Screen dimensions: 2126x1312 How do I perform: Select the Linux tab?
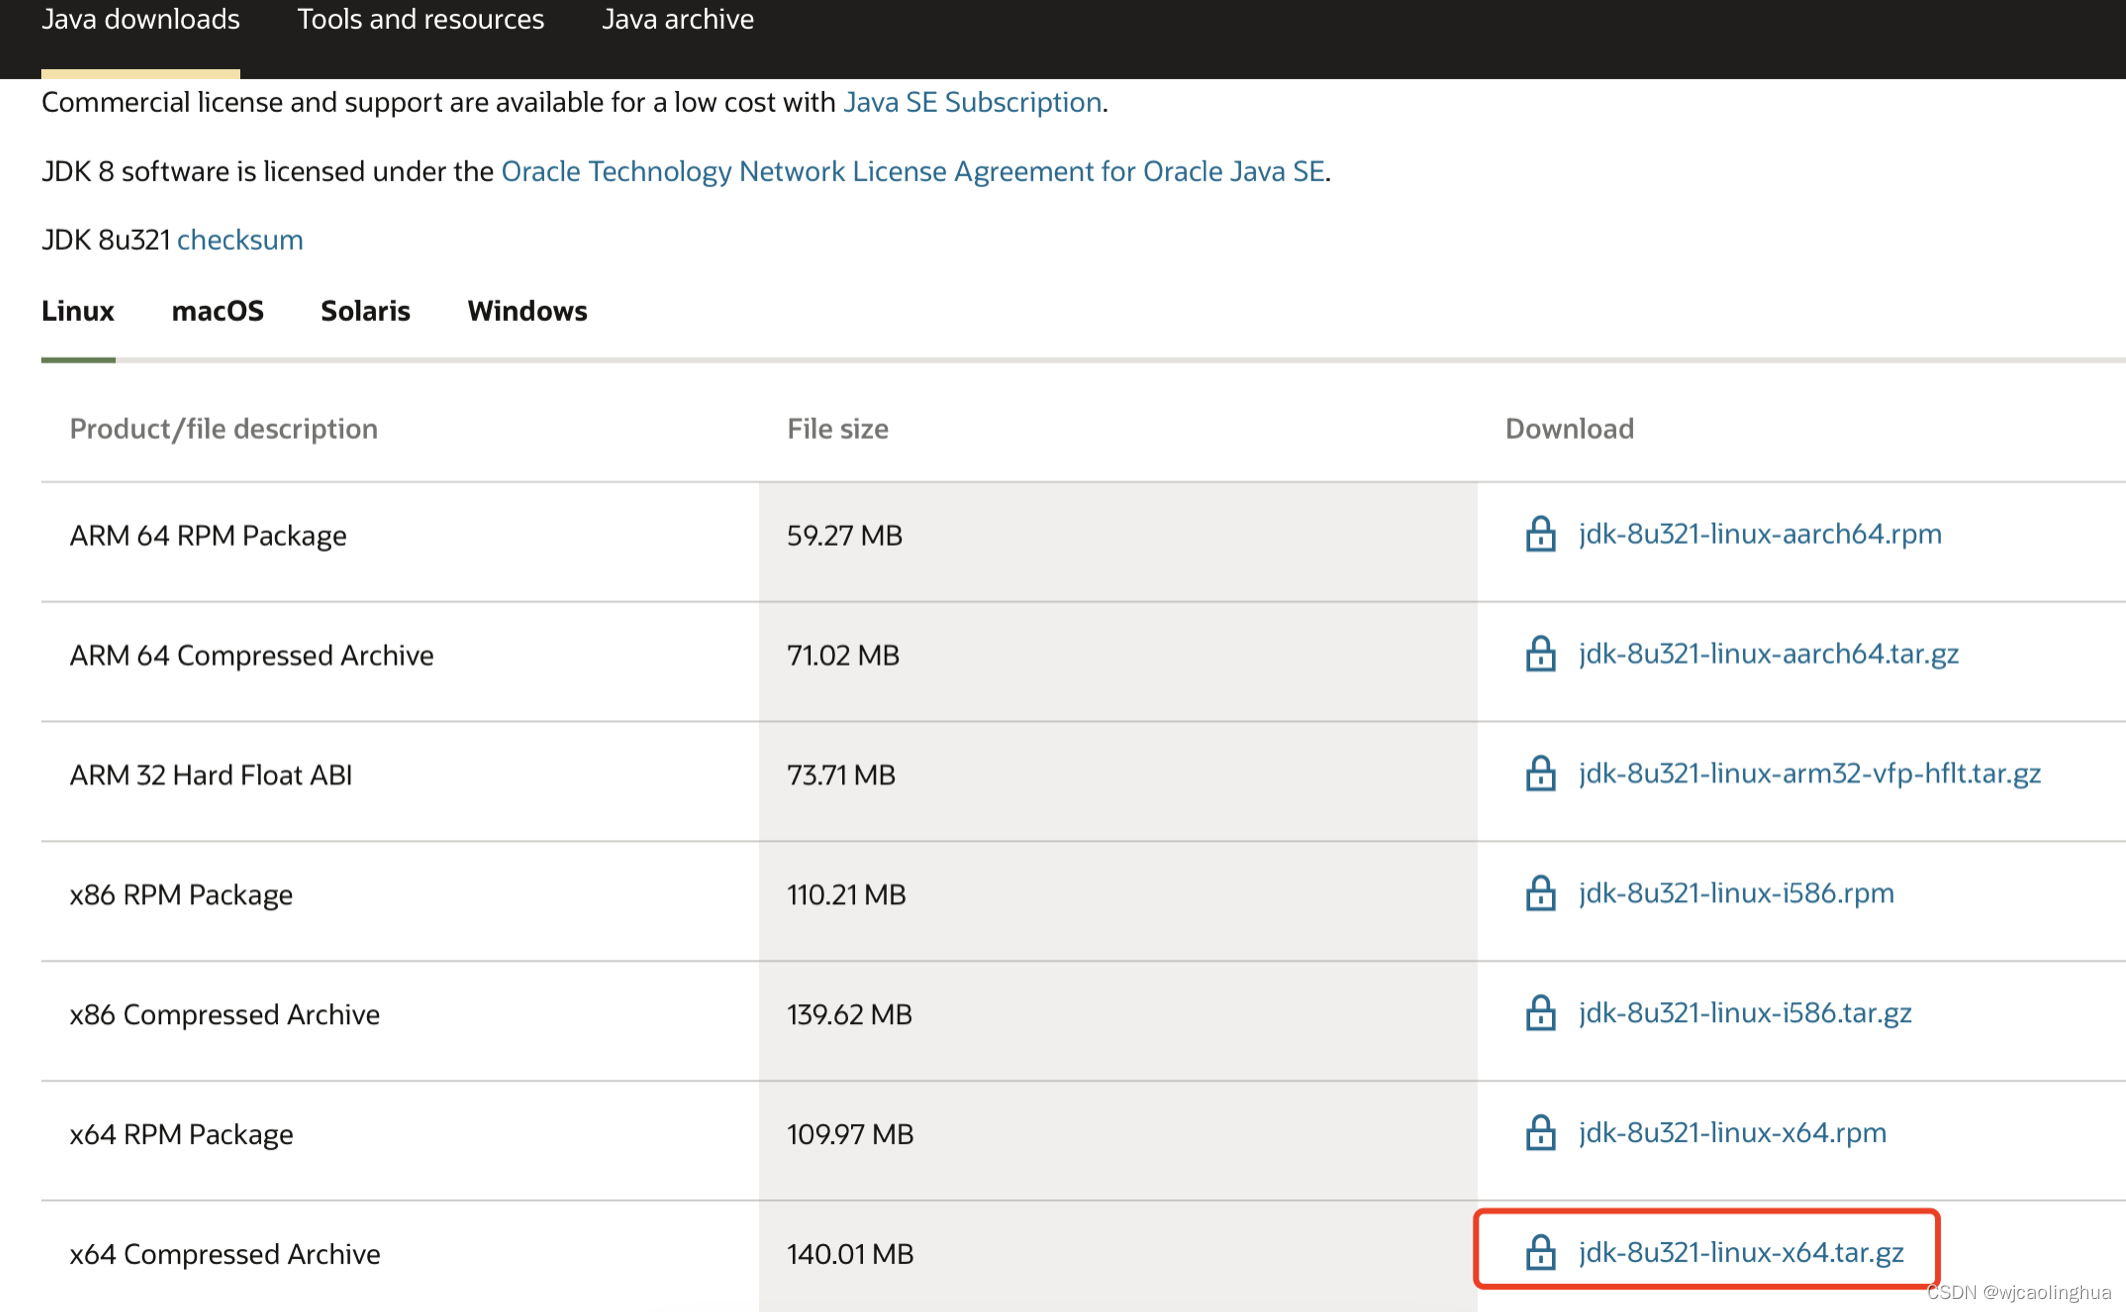pyautogui.click(x=78, y=311)
